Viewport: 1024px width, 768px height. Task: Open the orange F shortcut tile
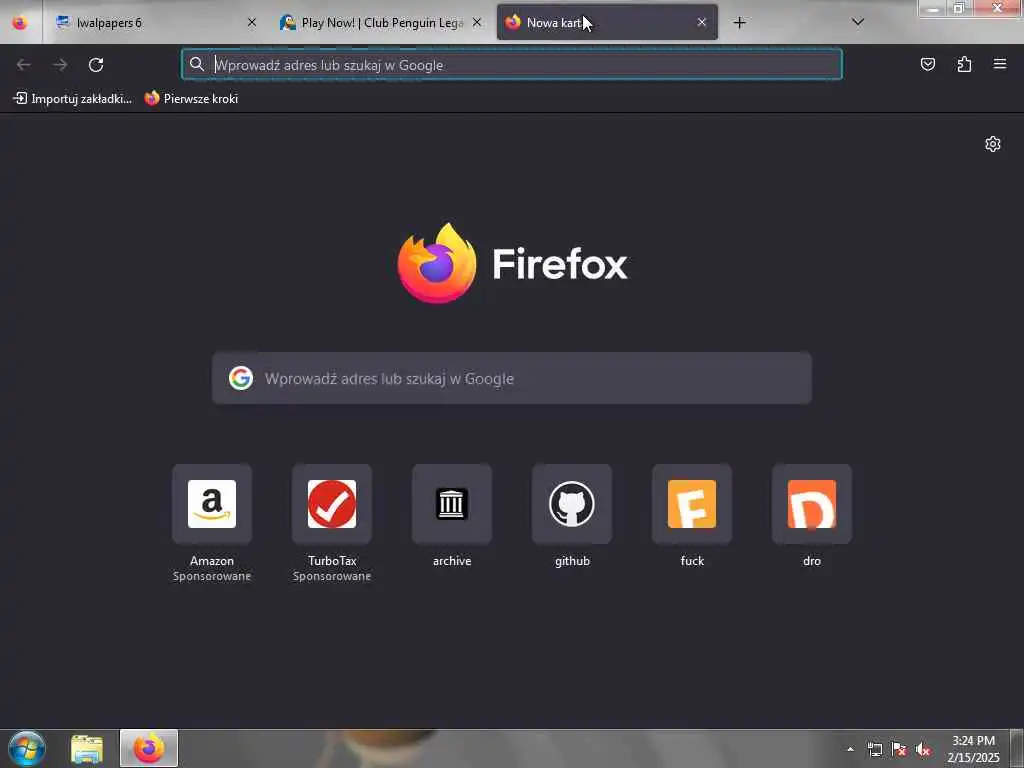(x=692, y=504)
